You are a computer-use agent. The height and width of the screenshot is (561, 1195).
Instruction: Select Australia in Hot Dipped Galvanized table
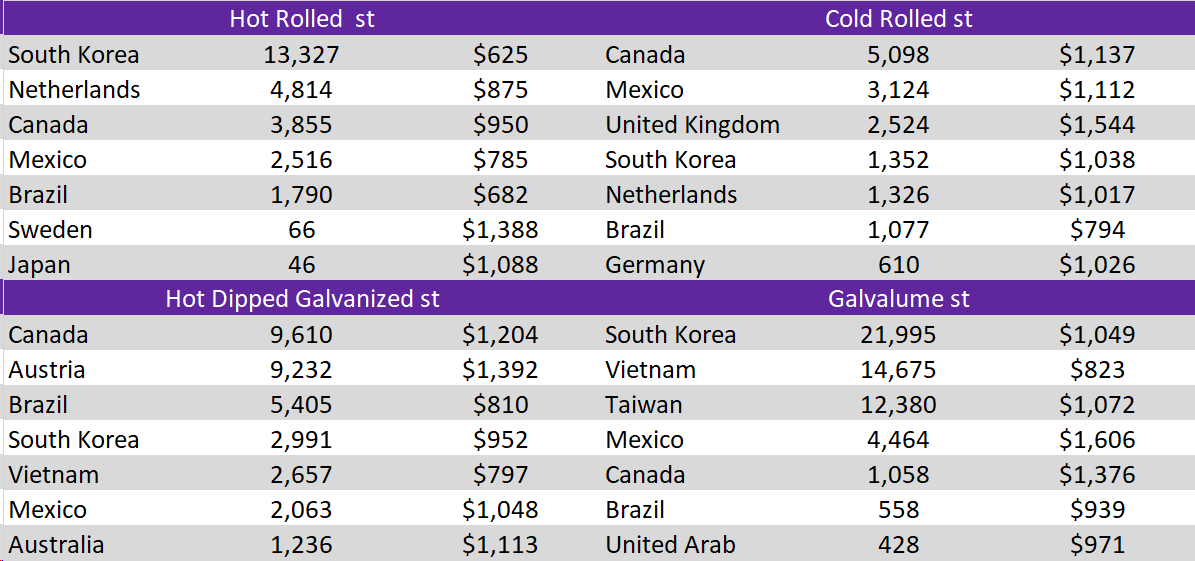pos(56,545)
